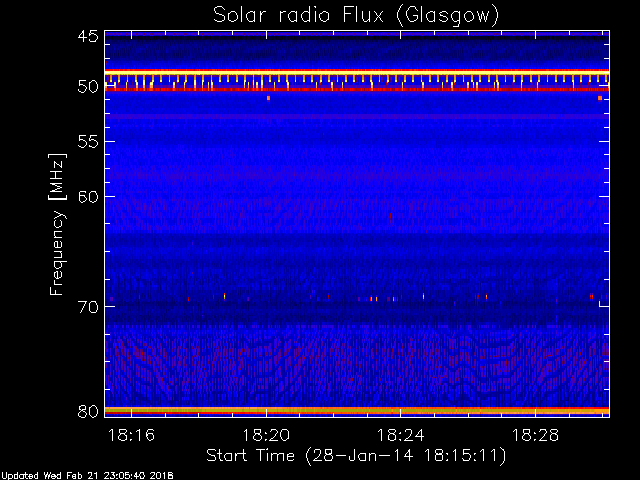
Task: Click the "Start Time (28-Jan-14 18:15:11)" label
Action: (356, 456)
